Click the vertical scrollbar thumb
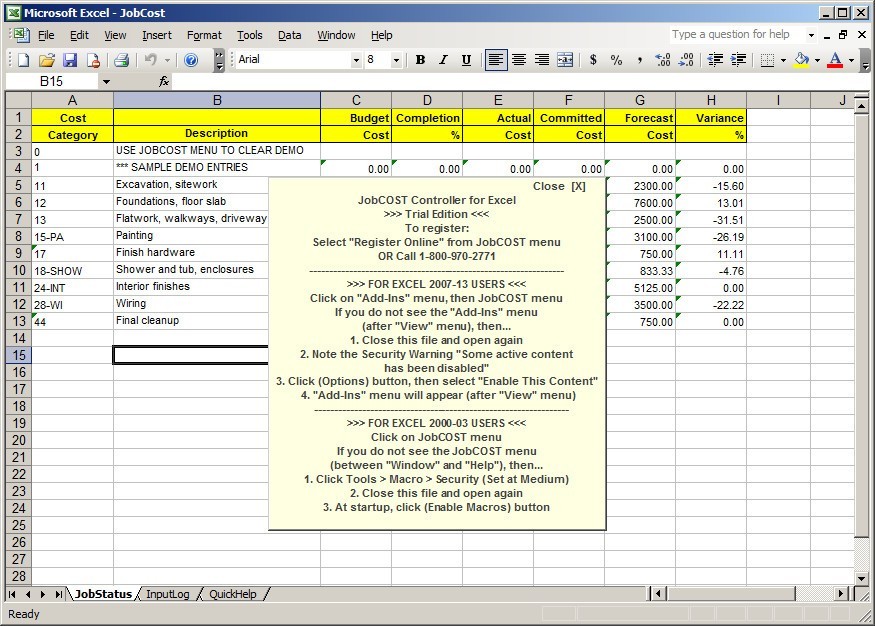This screenshot has width=875, height=626. (862, 326)
